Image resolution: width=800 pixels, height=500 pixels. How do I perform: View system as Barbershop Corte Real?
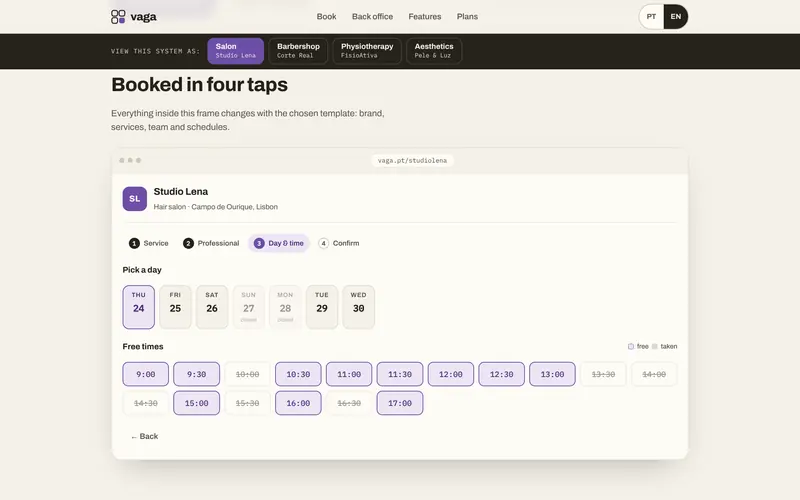coord(298,51)
